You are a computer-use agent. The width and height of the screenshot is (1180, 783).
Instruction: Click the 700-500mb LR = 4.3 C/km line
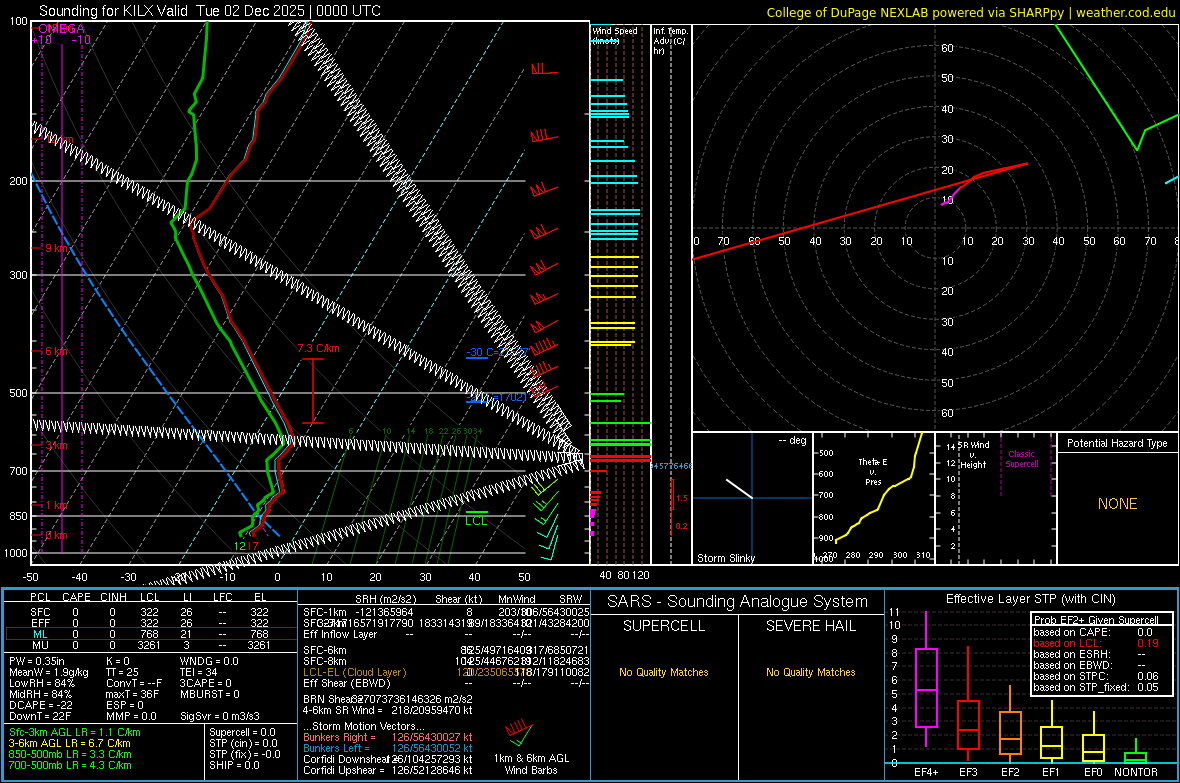(x=70, y=766)
